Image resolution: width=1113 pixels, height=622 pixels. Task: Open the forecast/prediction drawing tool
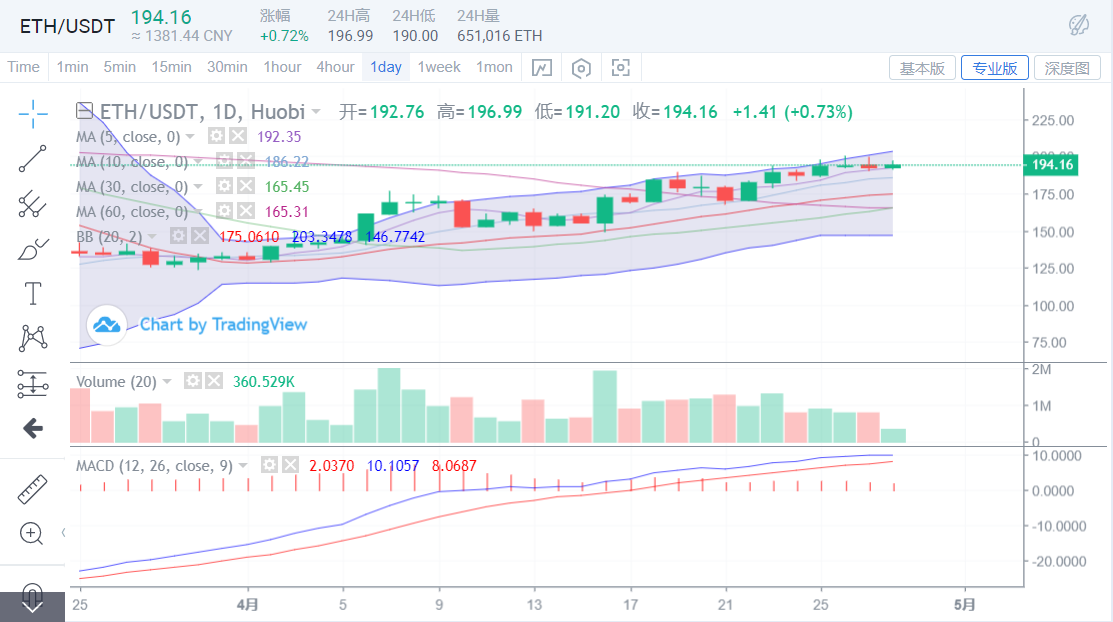click(x=33, y=384)
